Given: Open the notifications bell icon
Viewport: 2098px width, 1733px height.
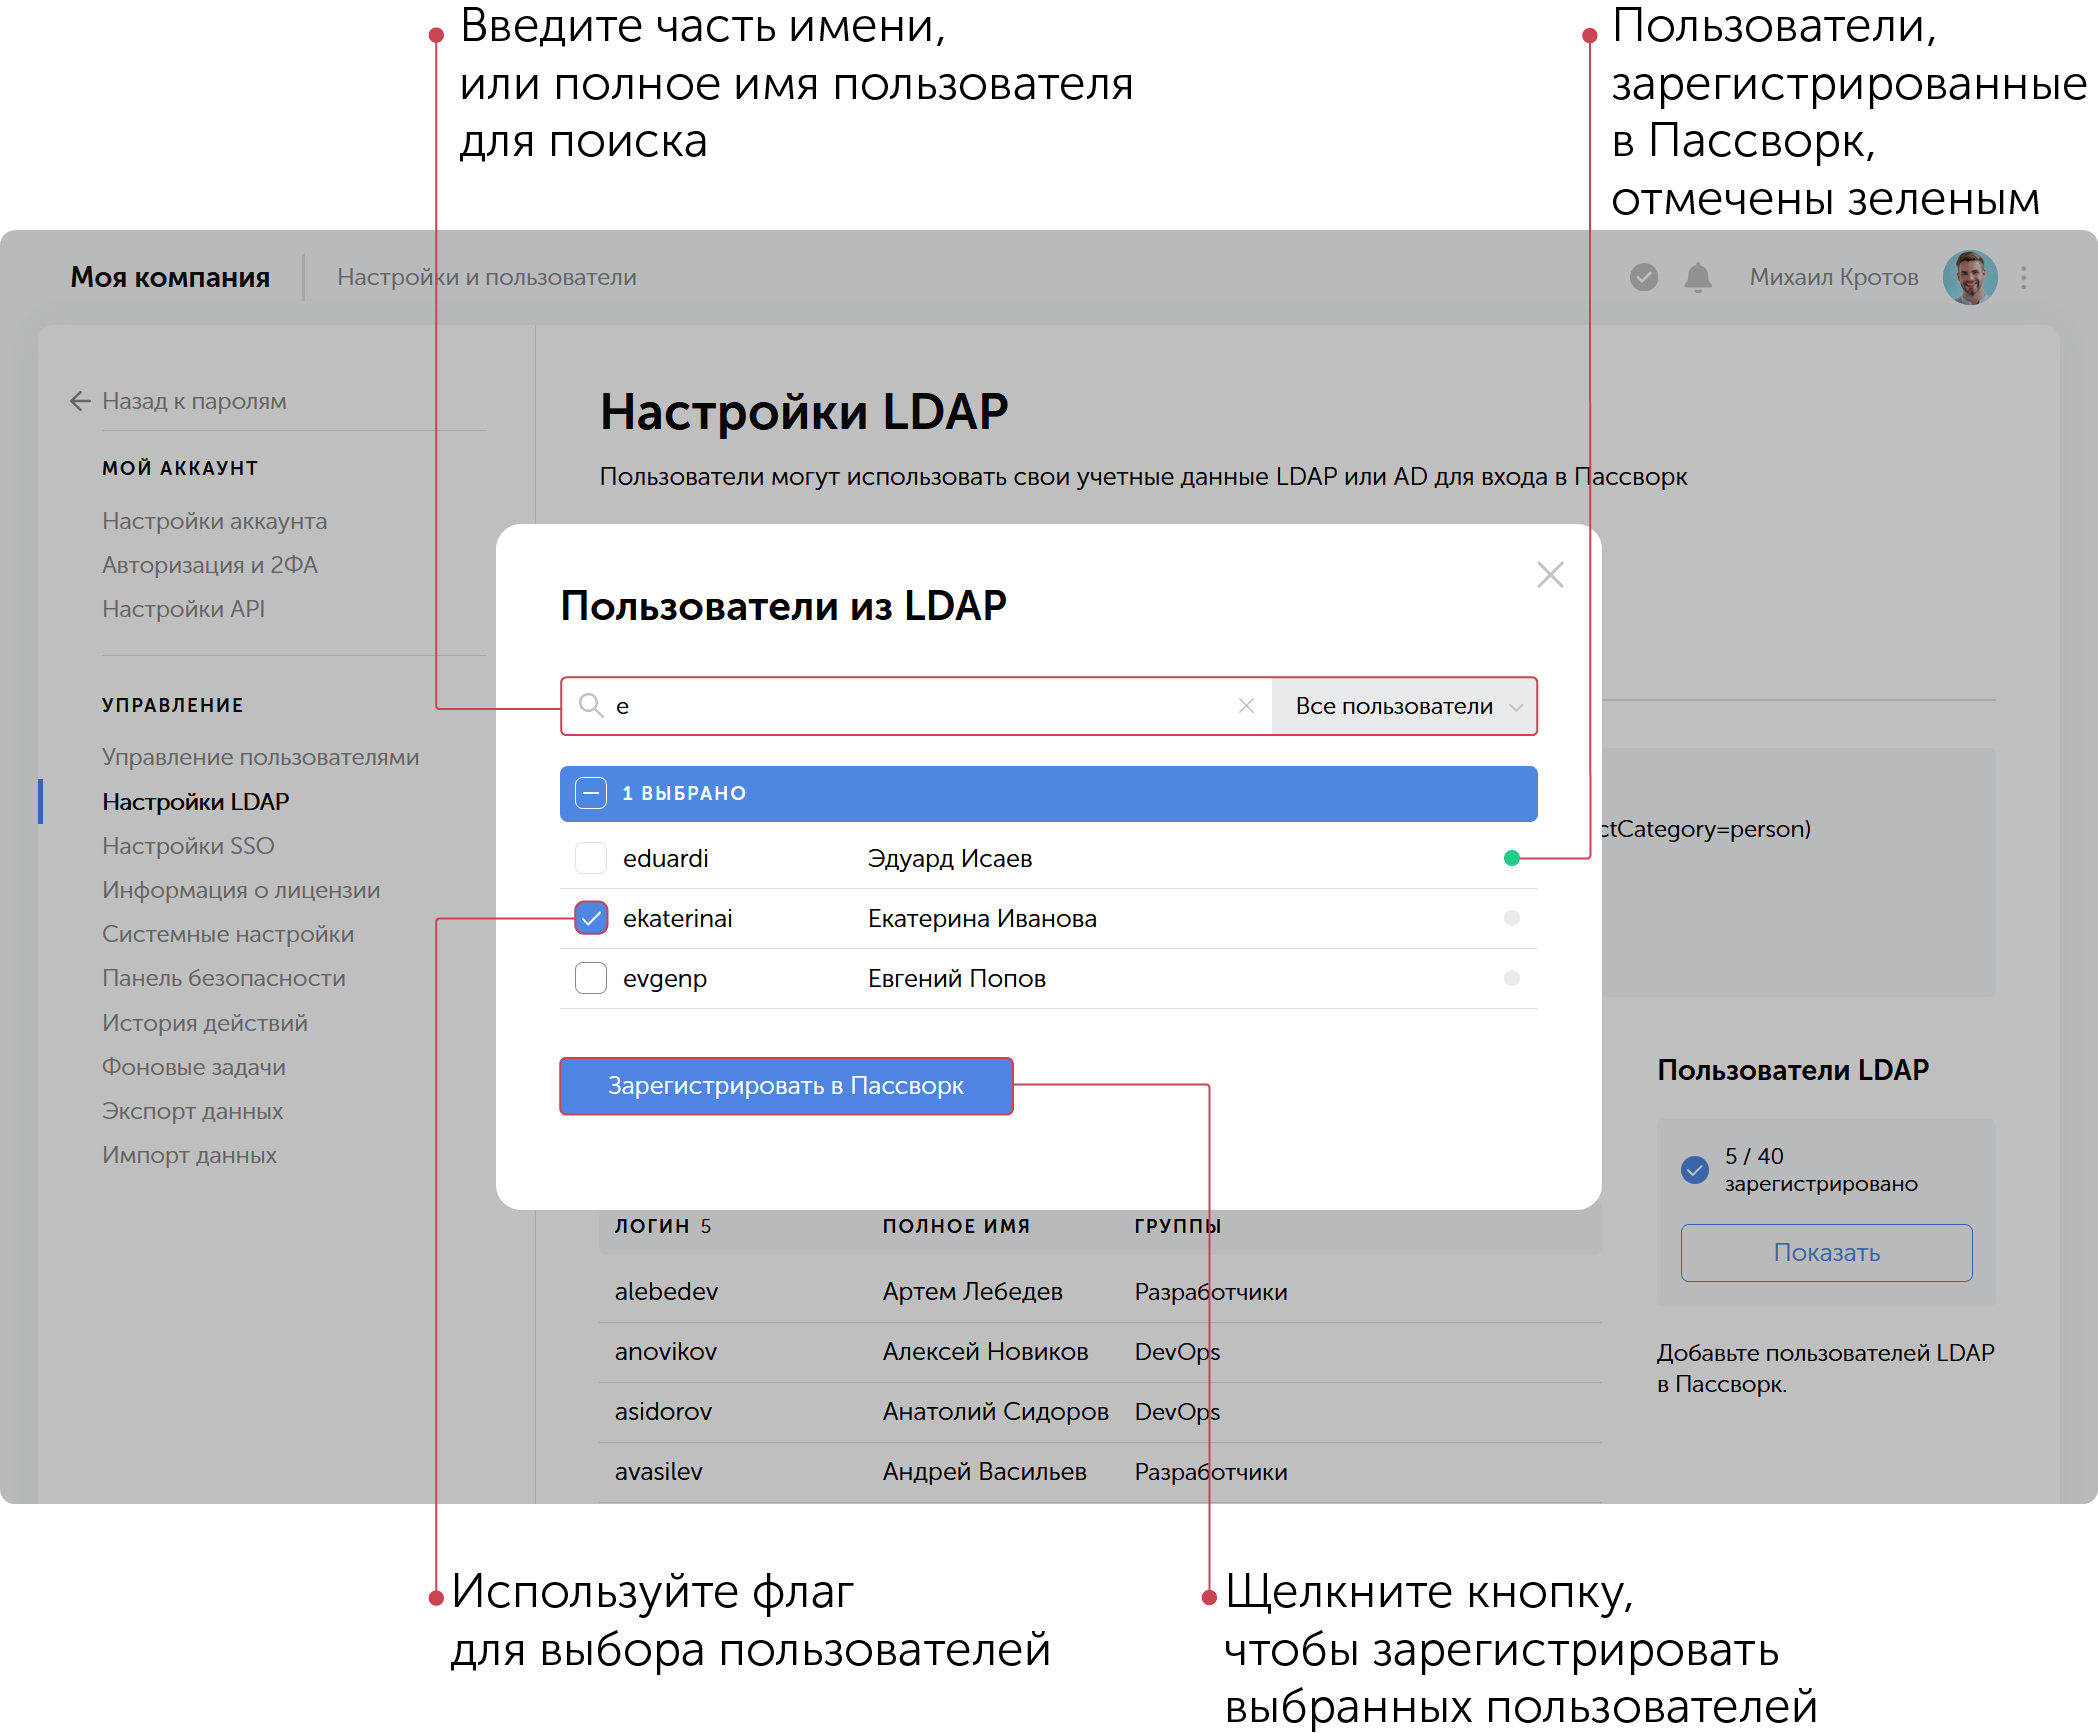Looking at the screenshot, I should tap(1697, 277).
